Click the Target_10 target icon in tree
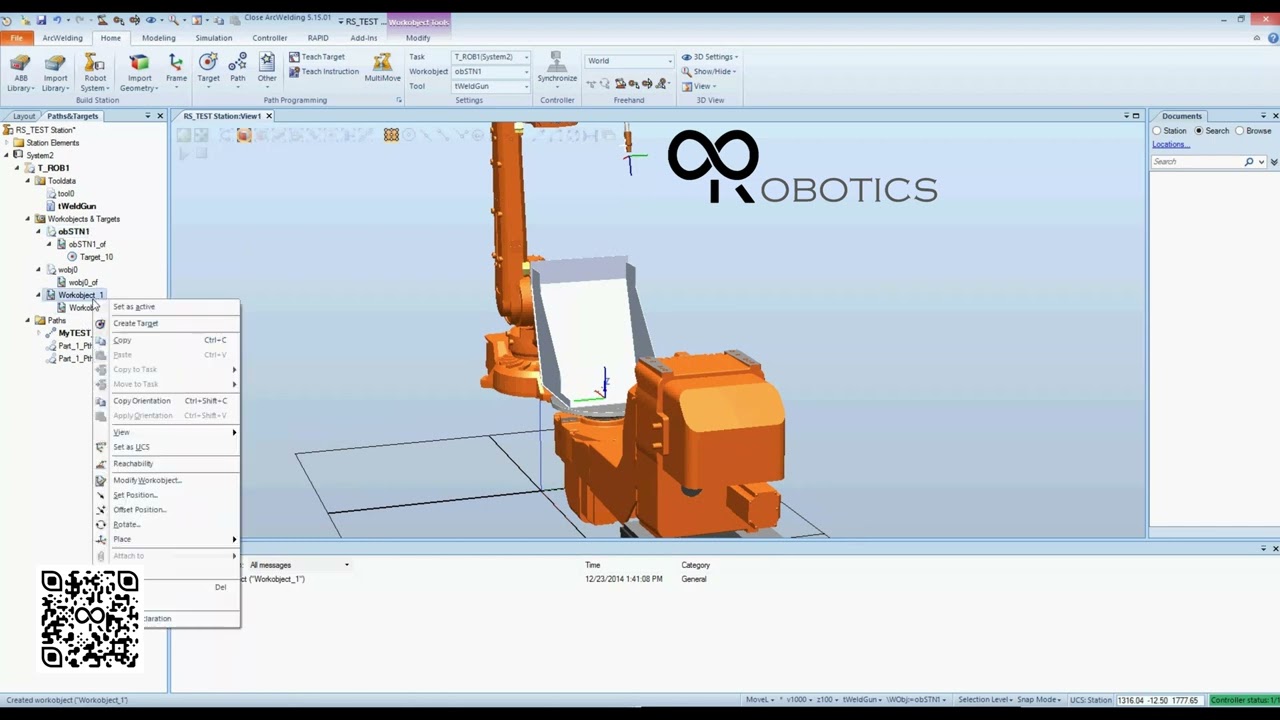Viewport: 1280px width, 720px height. point(72,257)
